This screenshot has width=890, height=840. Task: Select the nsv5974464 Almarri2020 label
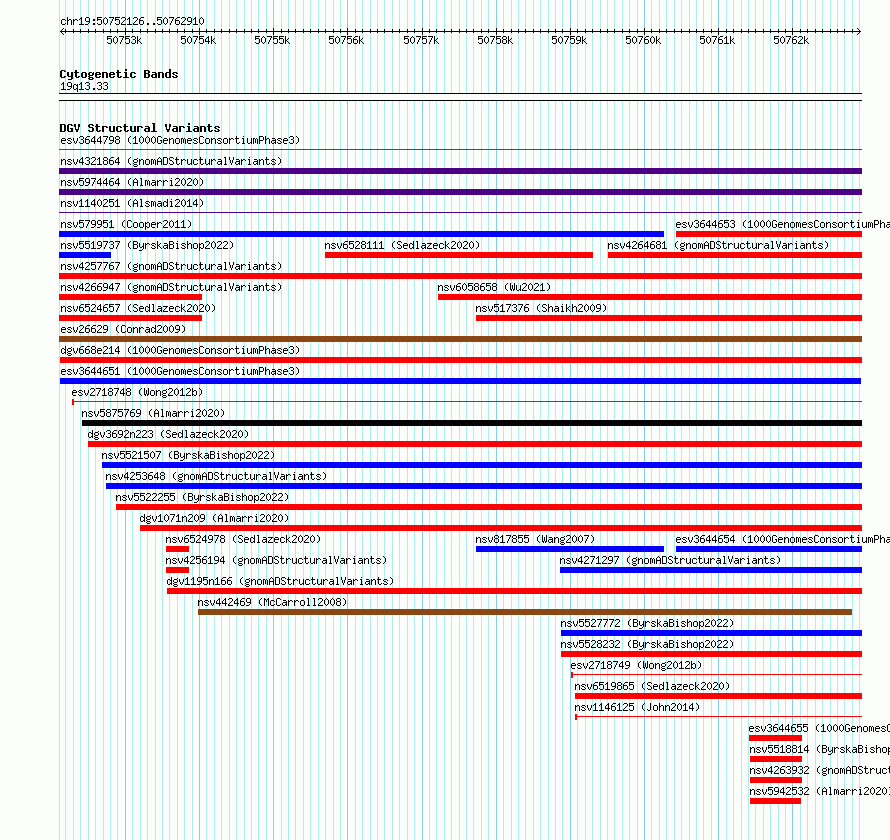pos(132,182)
